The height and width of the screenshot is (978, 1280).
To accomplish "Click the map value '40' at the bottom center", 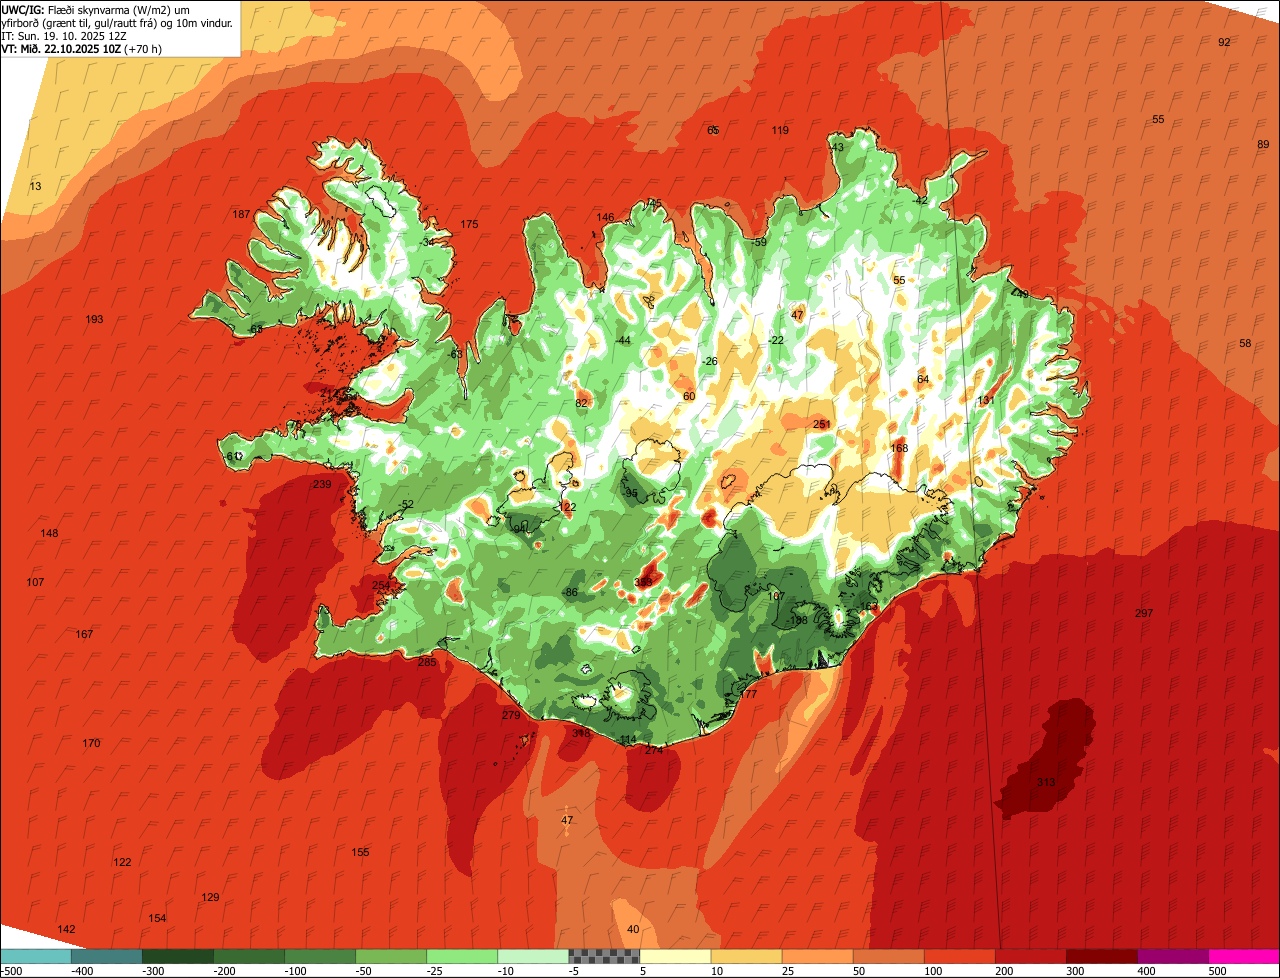I will (633, 929).
